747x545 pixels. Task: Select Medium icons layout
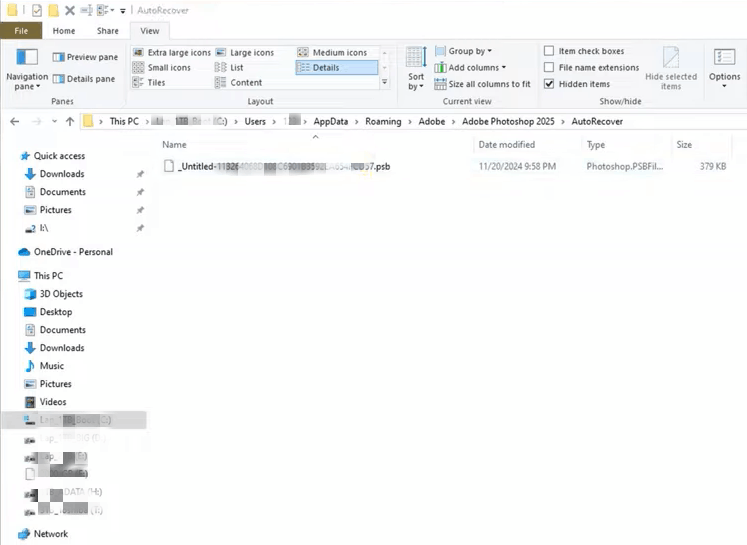[x=333, y=52]
